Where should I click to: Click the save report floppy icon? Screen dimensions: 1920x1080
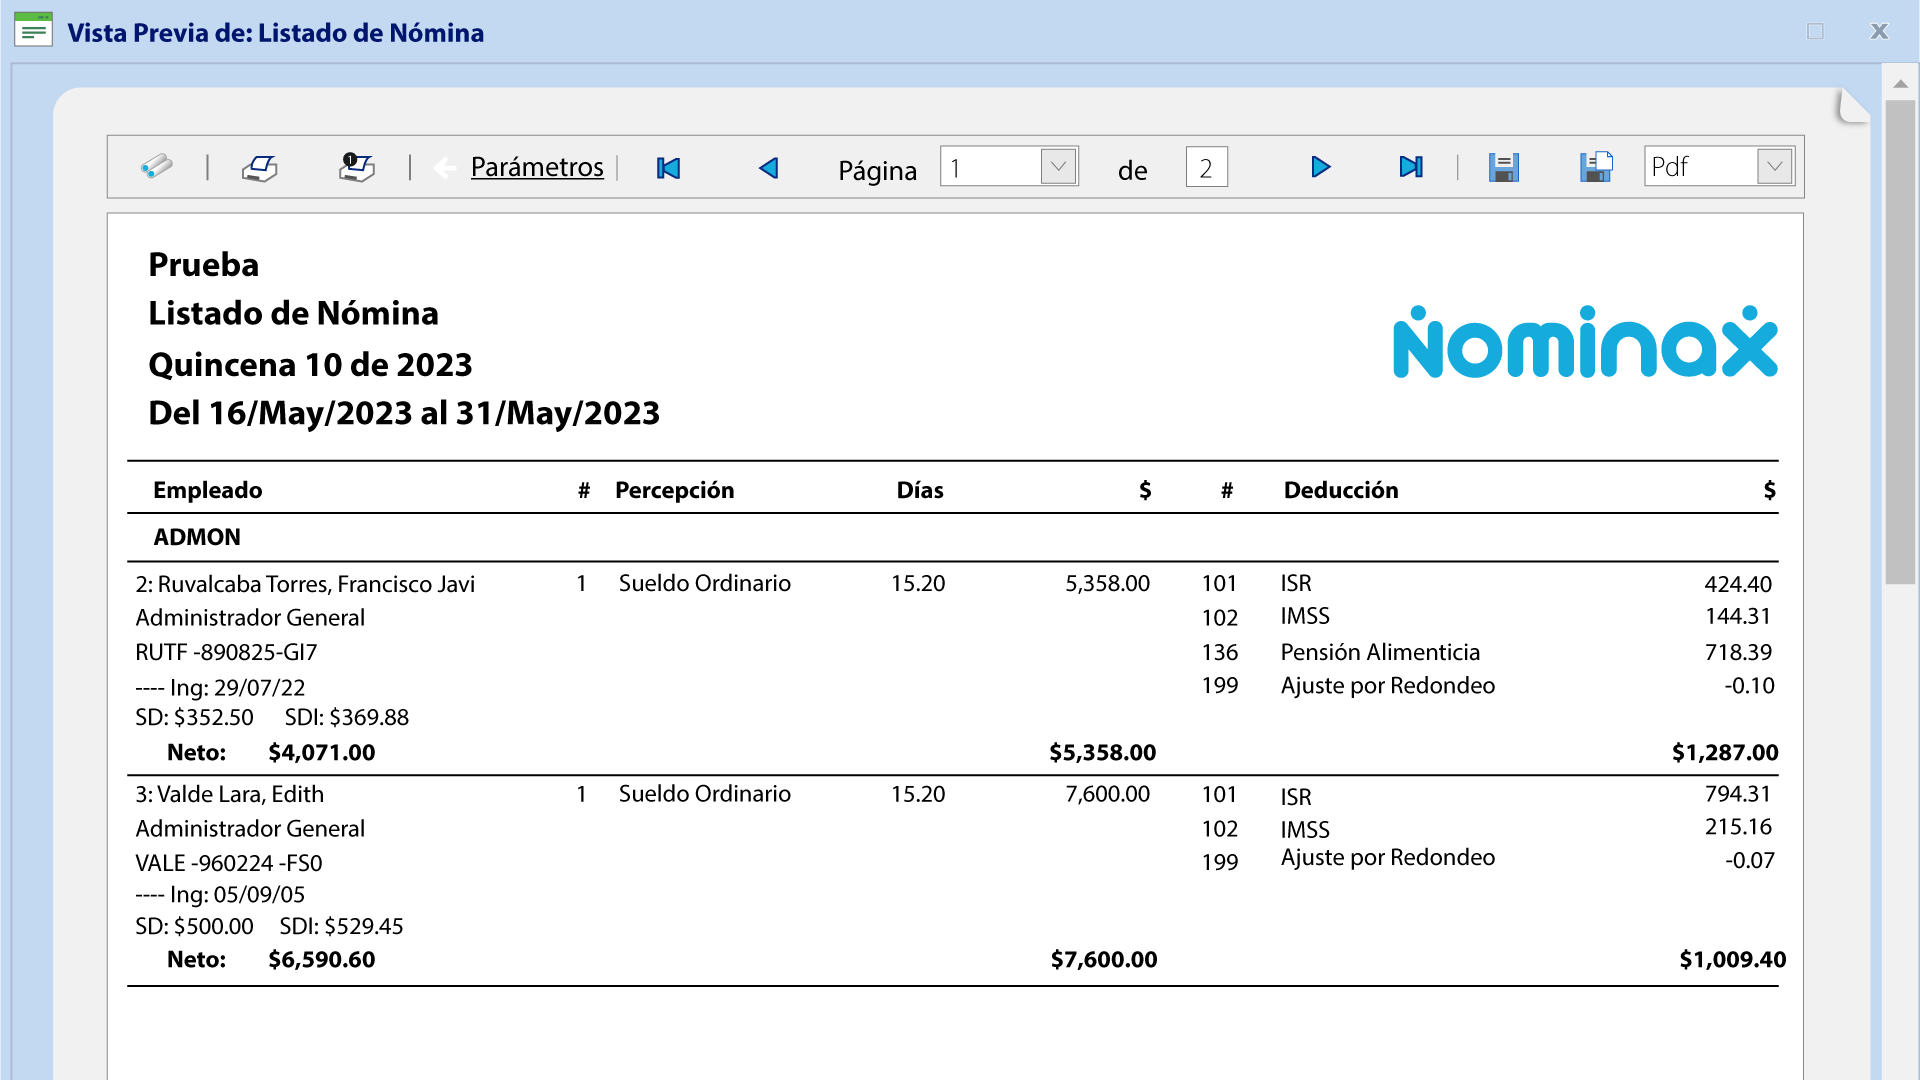click(1503, 167)
